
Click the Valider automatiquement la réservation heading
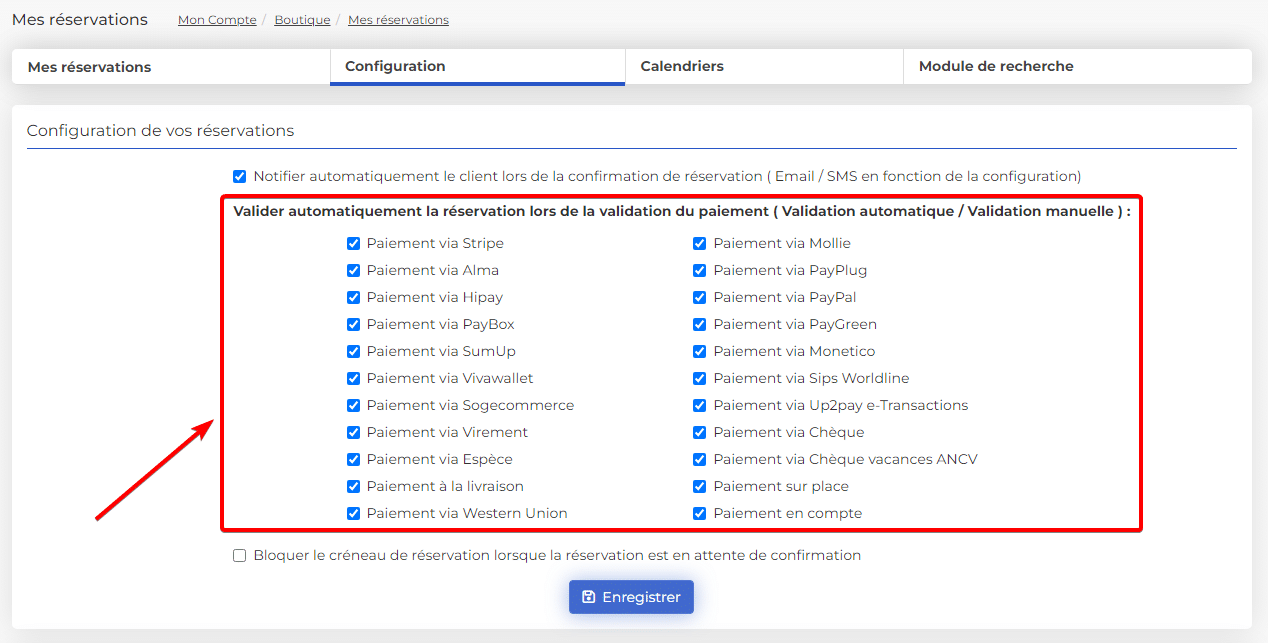pyautogui.click(x=682, y=211)
